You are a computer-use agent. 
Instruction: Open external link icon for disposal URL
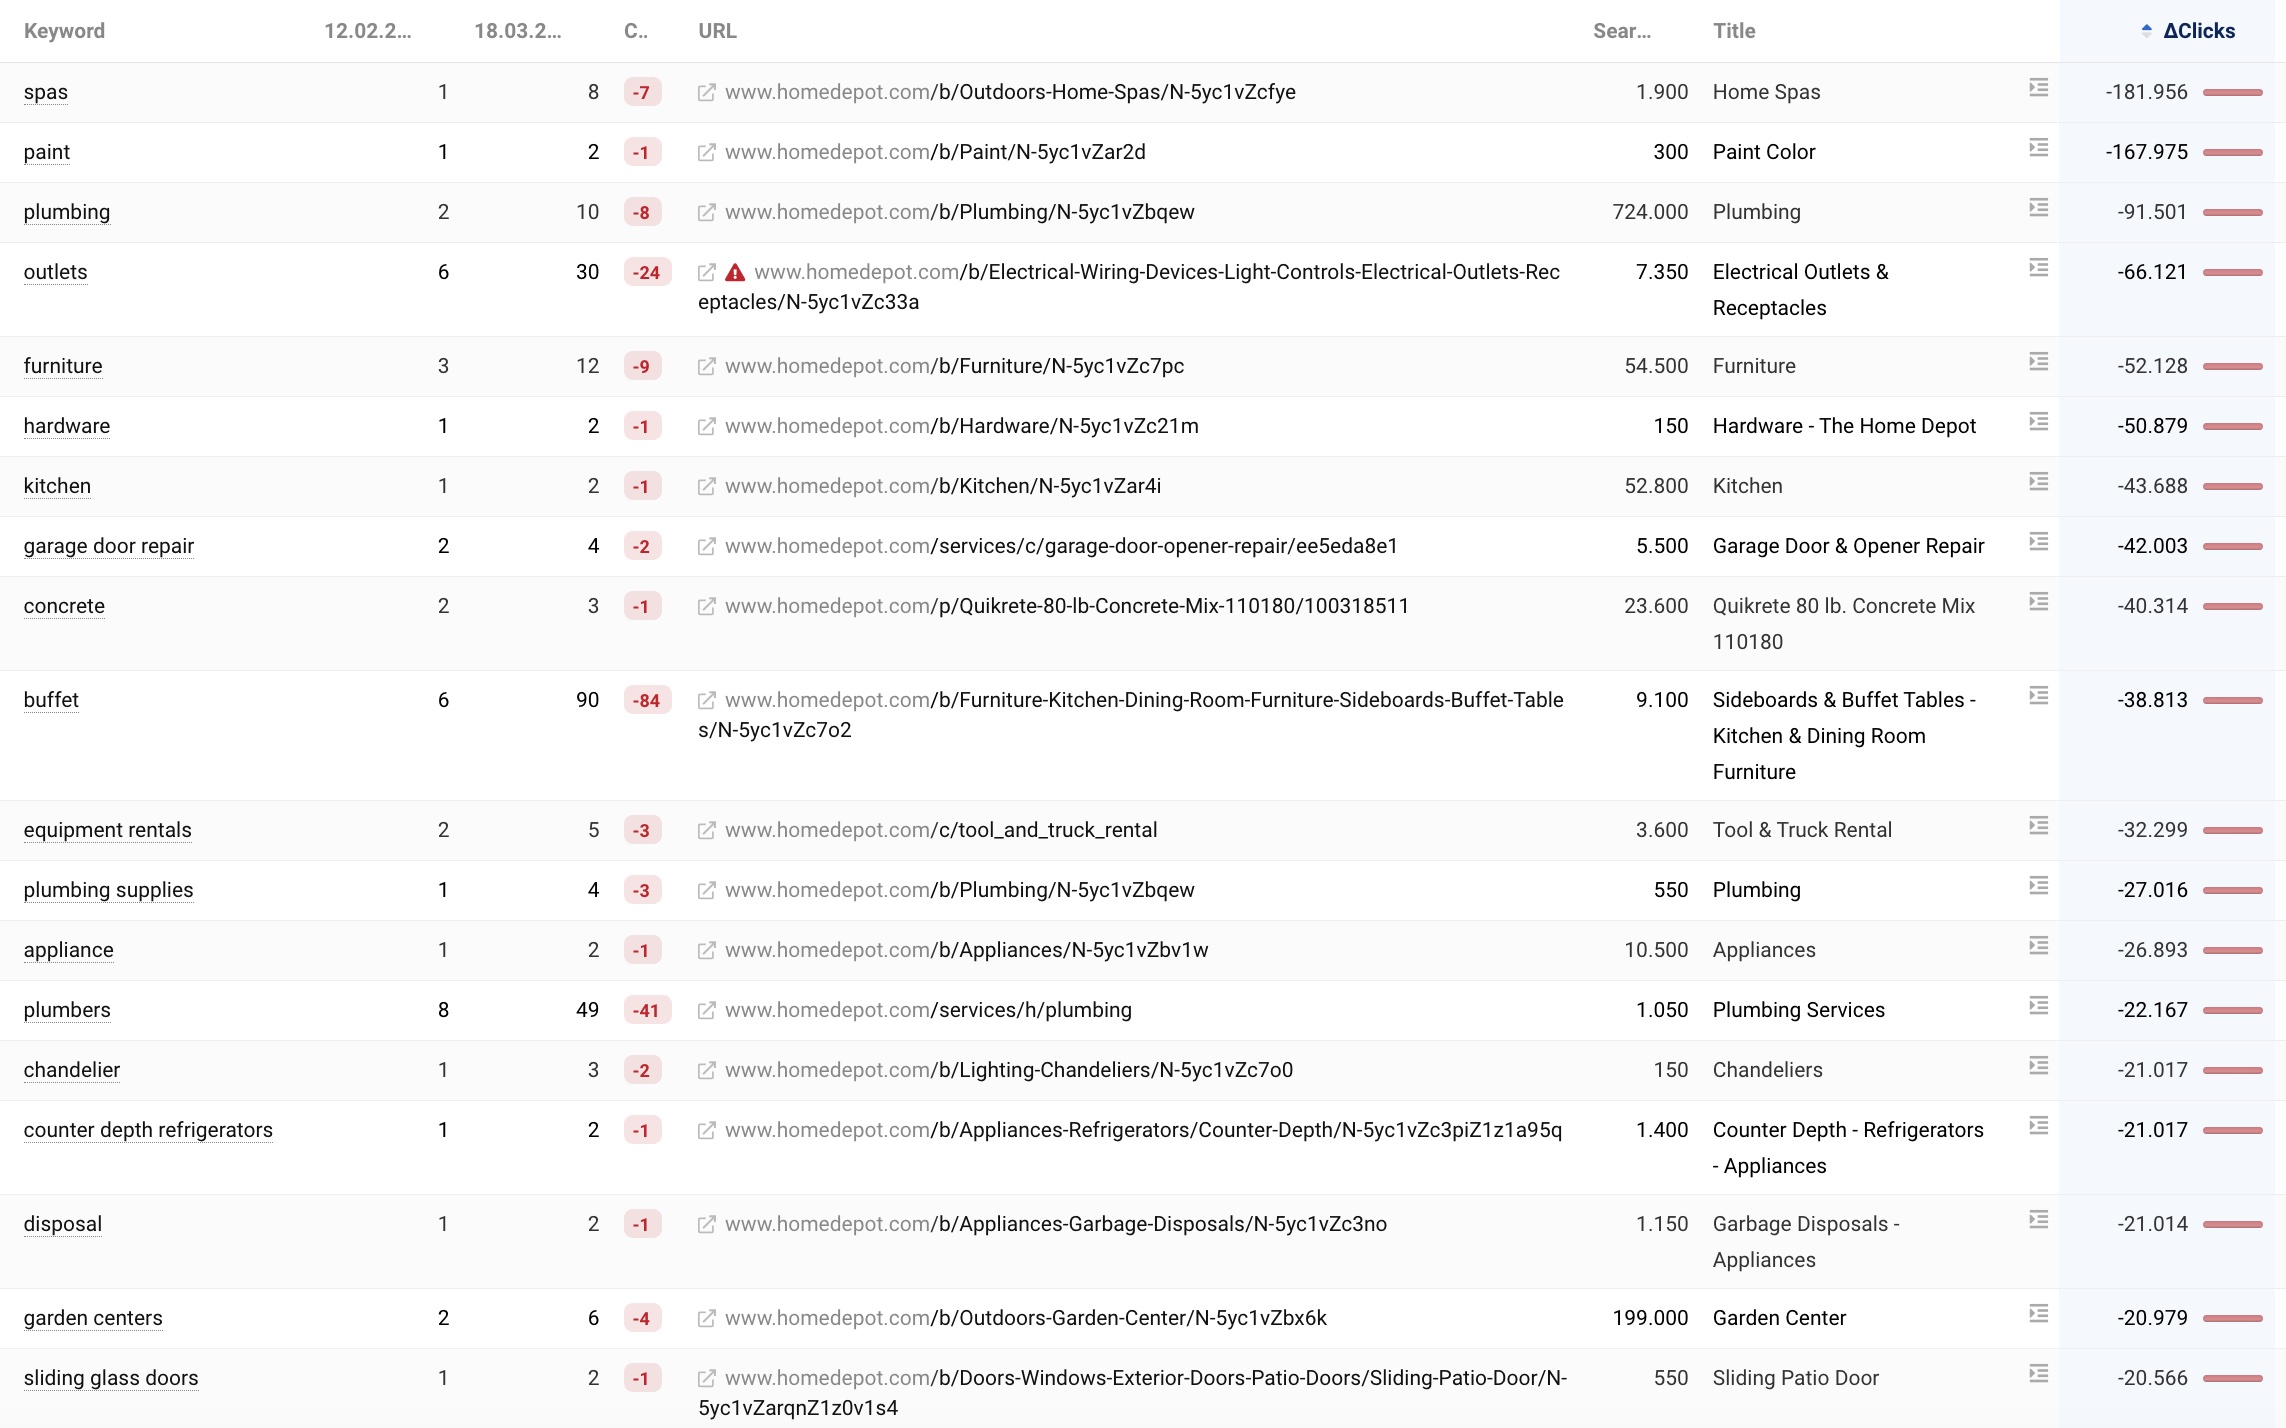point(706,1224)
